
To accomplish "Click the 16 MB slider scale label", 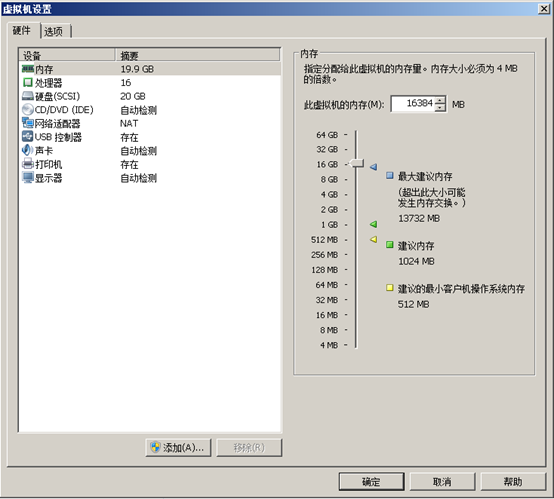I will click(327, 315).
